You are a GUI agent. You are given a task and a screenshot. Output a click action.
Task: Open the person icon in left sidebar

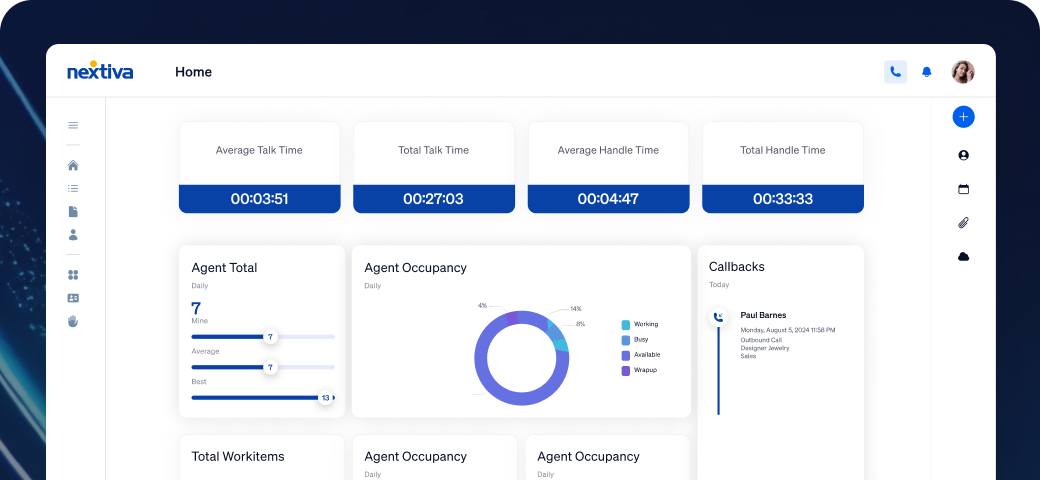pos(73,235)
